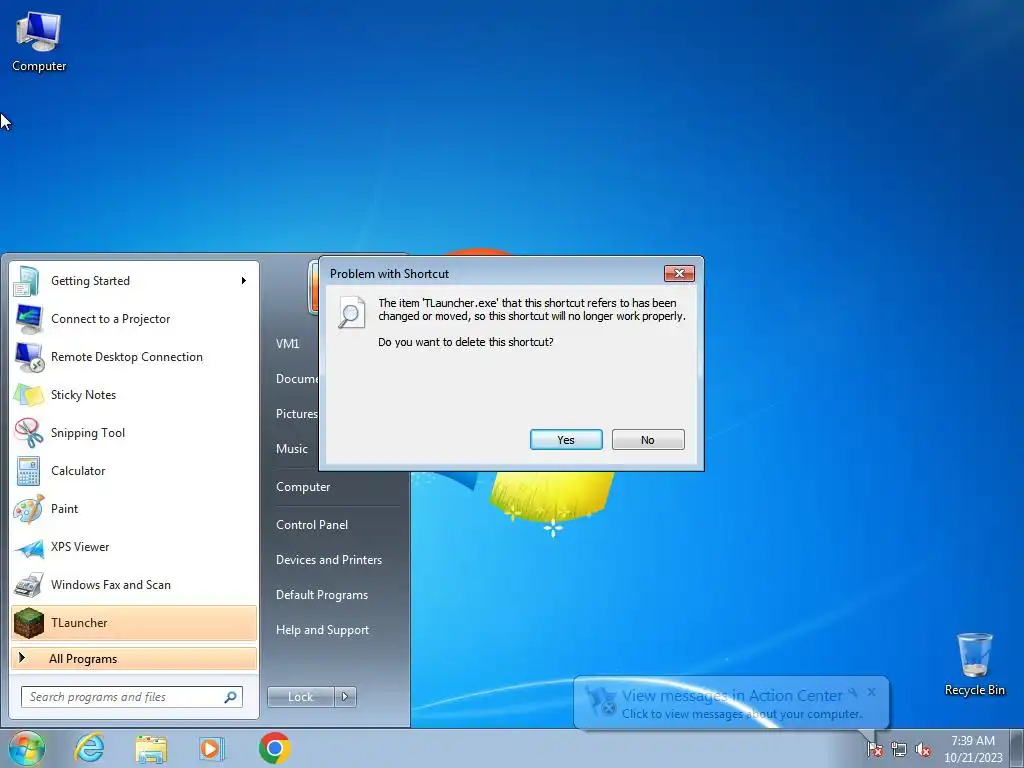This screenshot has height=768, width=1024.
Task: Select the Computer desktop icon
Action: click(39, 42)
